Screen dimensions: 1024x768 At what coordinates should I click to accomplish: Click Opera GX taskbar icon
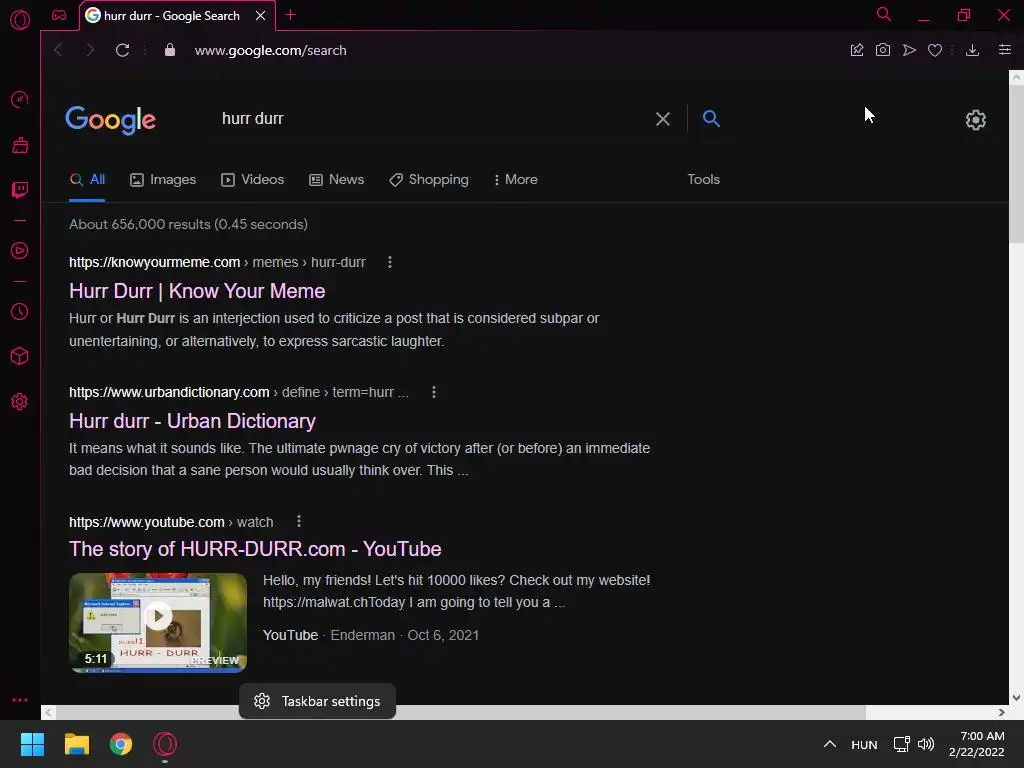[165, 744]
